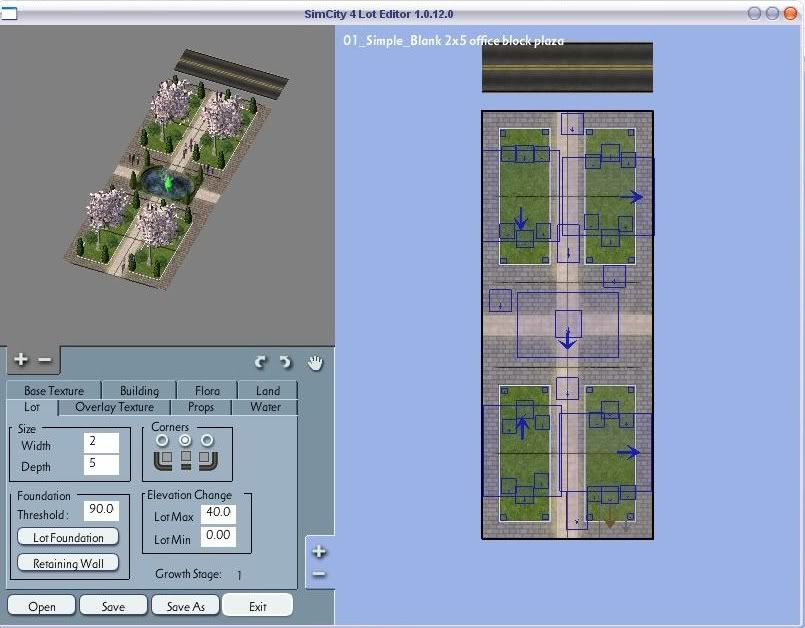Click the lot title '01_Simple_Blank 2x5 office block plaza'
805x628 pixels.
pos(453,40)
